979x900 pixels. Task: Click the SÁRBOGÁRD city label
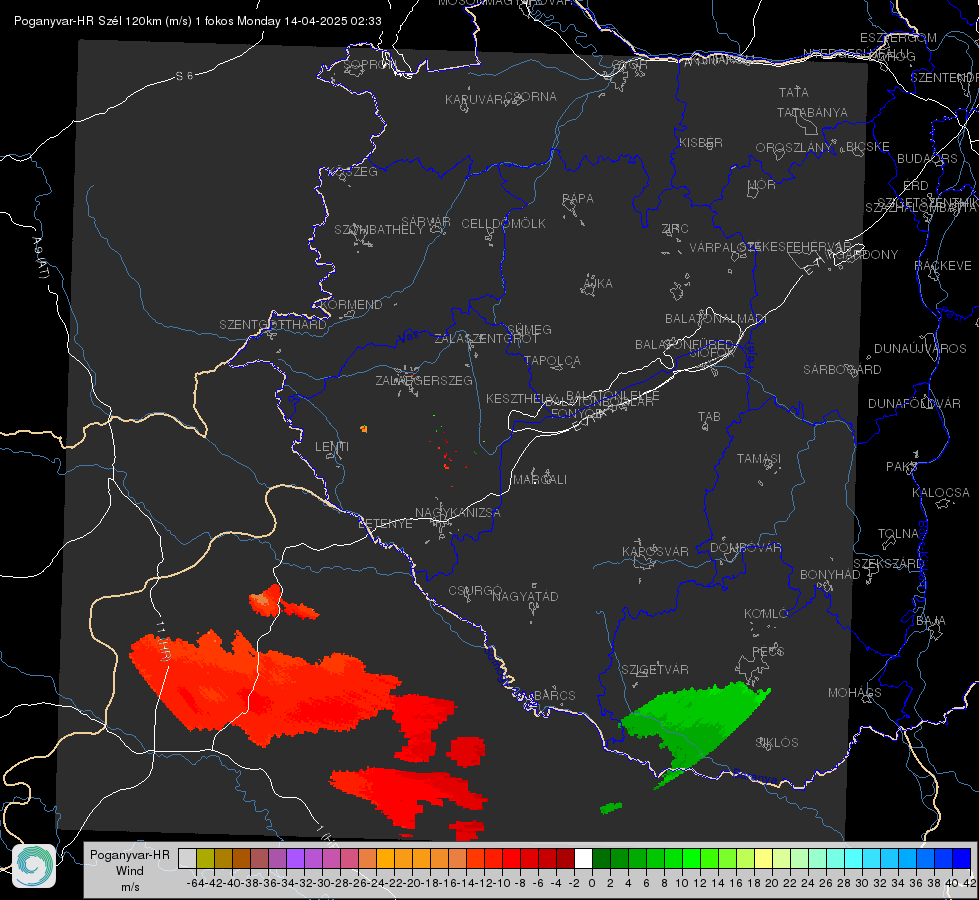pyautogui.click(x=842, y=370)
